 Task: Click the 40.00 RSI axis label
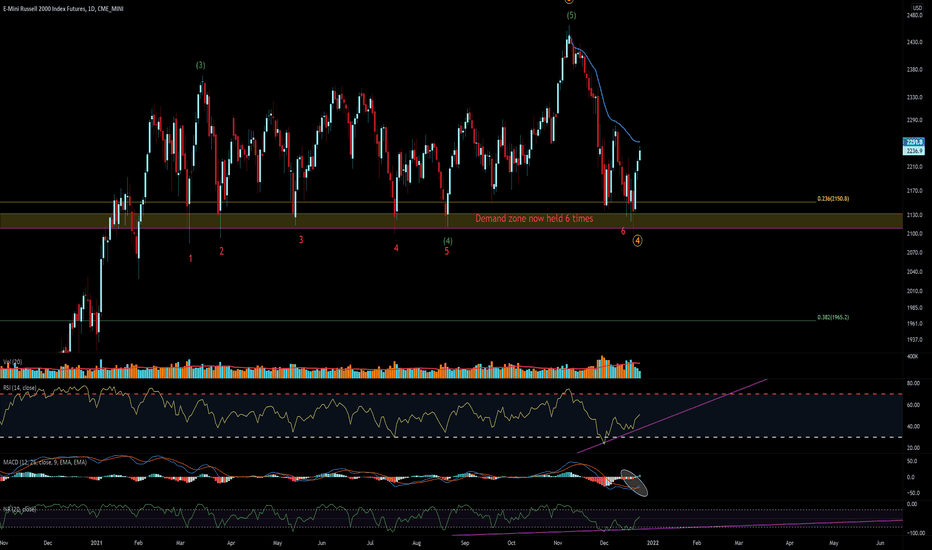click(914, 427)
